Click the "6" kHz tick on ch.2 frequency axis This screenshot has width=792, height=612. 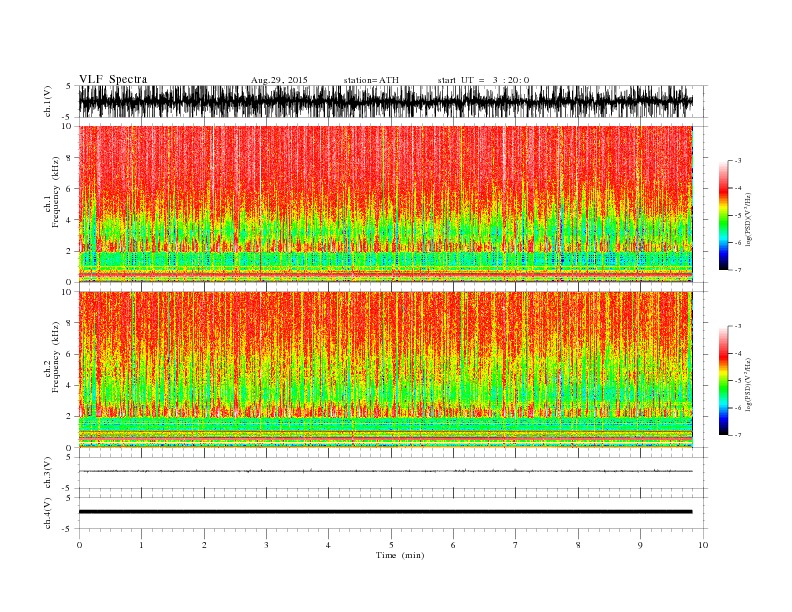tap(69, 354)
